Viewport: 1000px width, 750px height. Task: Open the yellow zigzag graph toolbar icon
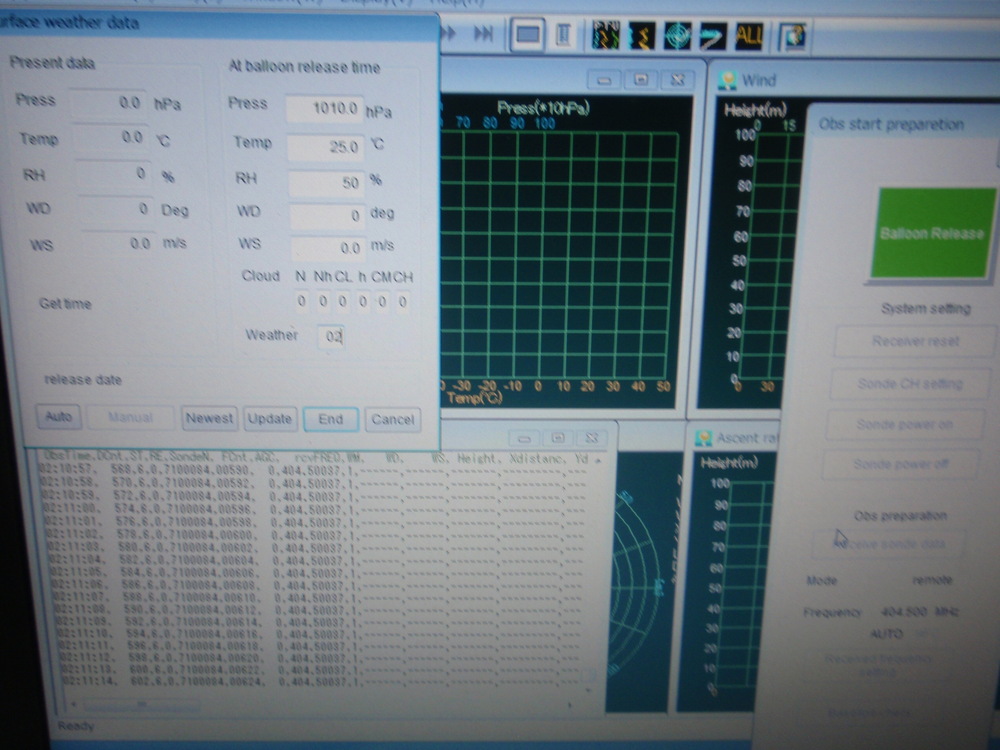tap(641, 36)
